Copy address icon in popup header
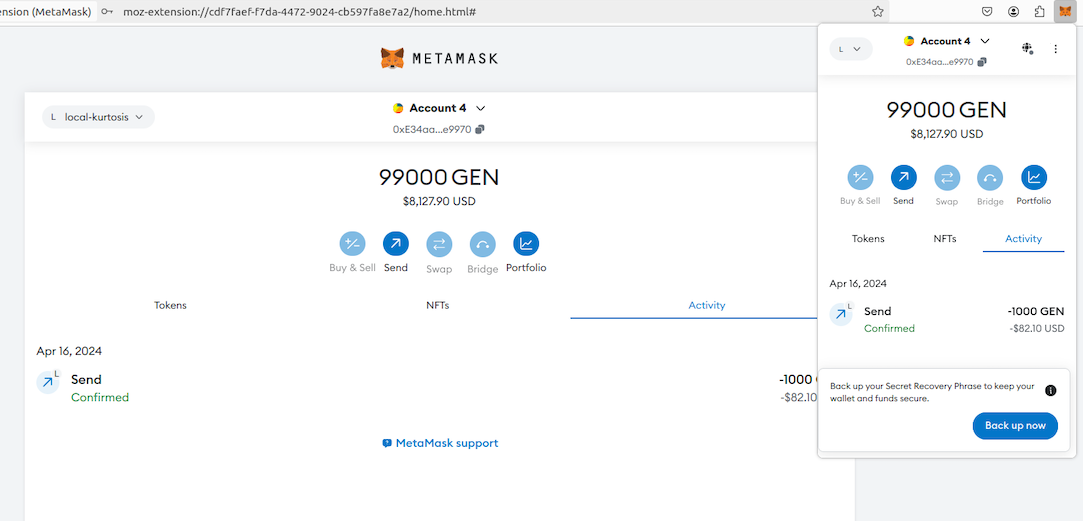Image resolution: width=1083 pixels, height=521 pixels. point(982,61)
